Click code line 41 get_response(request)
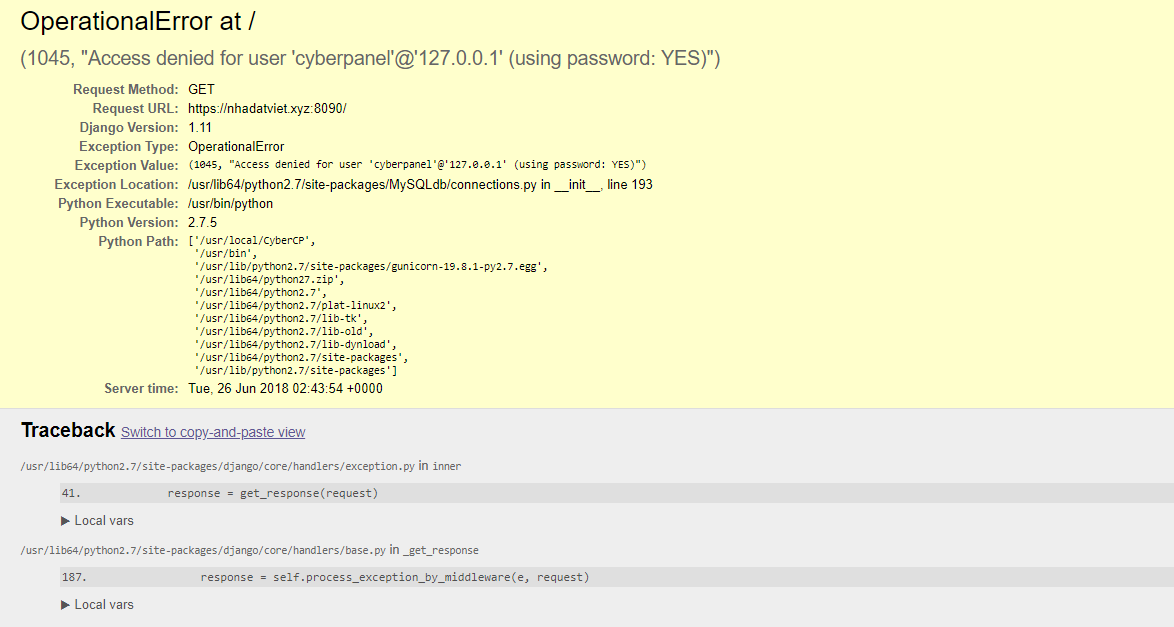1174x627 pixels. tap(273, 493)
